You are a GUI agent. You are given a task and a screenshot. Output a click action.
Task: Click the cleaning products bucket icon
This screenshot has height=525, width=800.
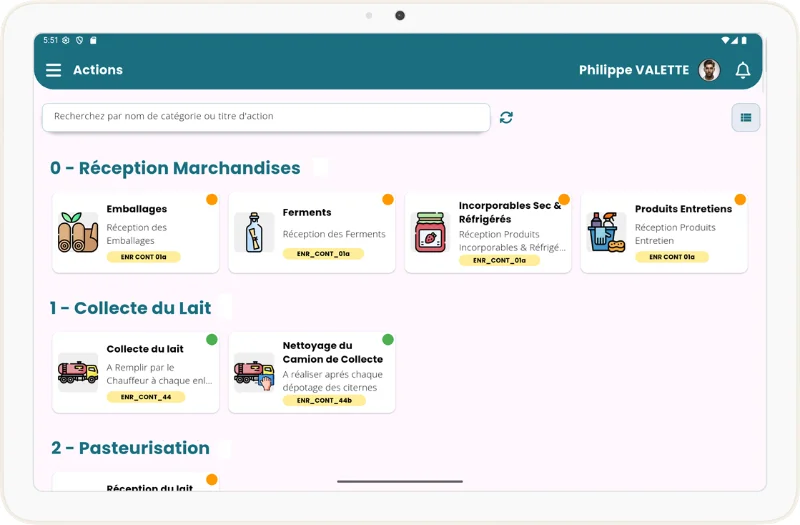(606, 233)
